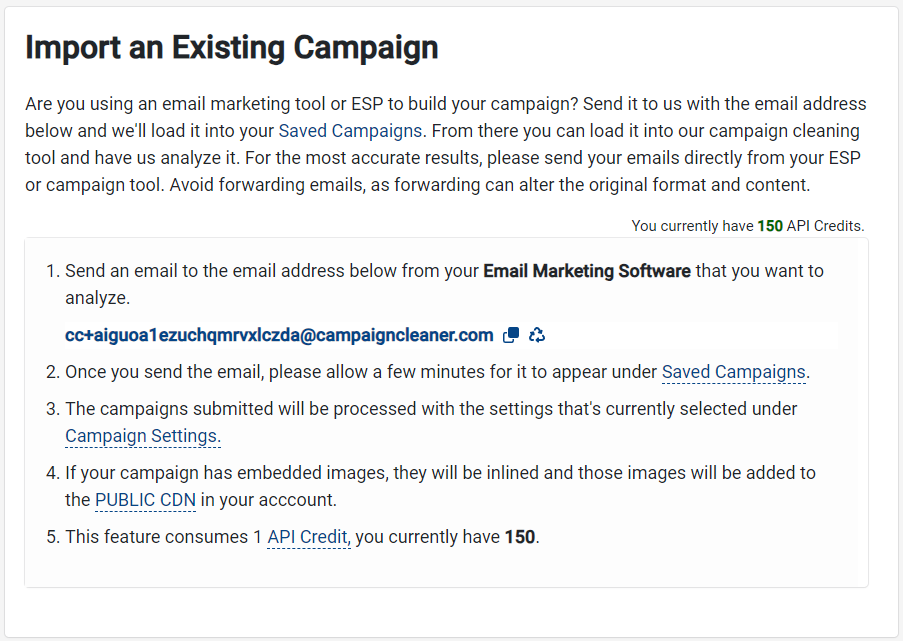Select the copy-to-clipboard control for the address

tap(510, 335)
